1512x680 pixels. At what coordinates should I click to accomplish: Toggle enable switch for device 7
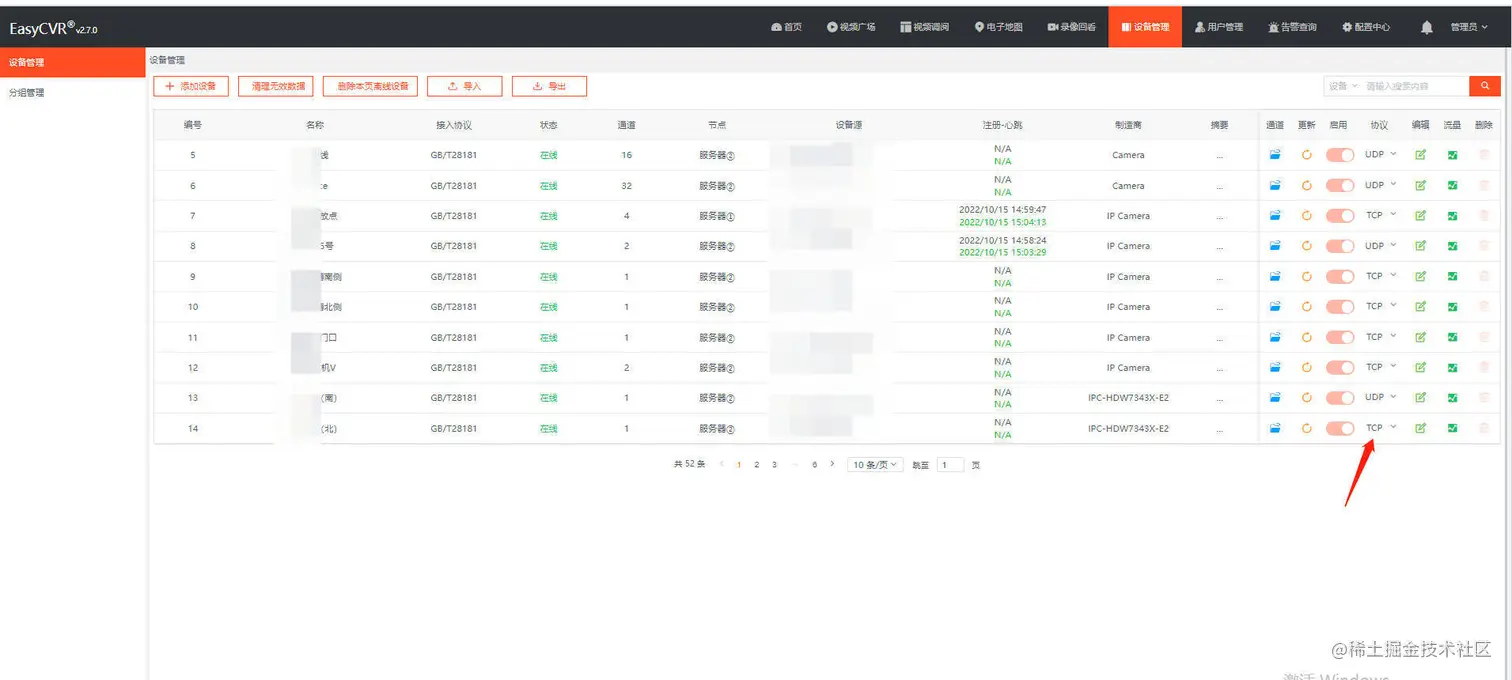click(1340, 215)
